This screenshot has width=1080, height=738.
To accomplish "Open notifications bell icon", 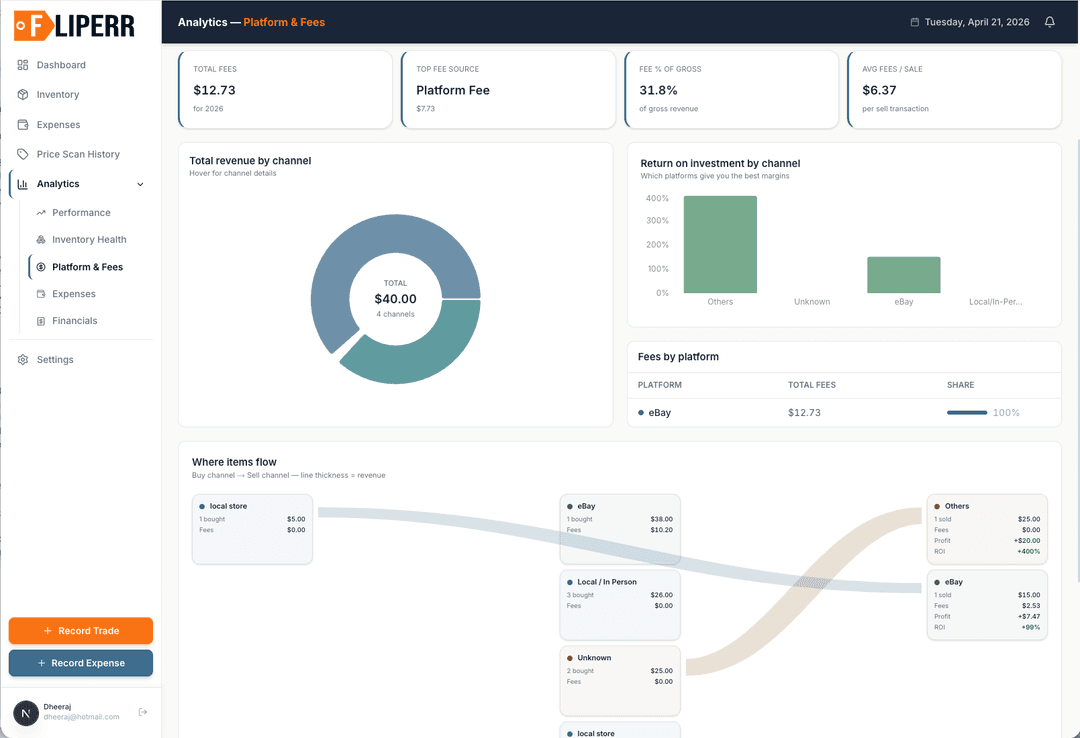I will (1050, 22).
